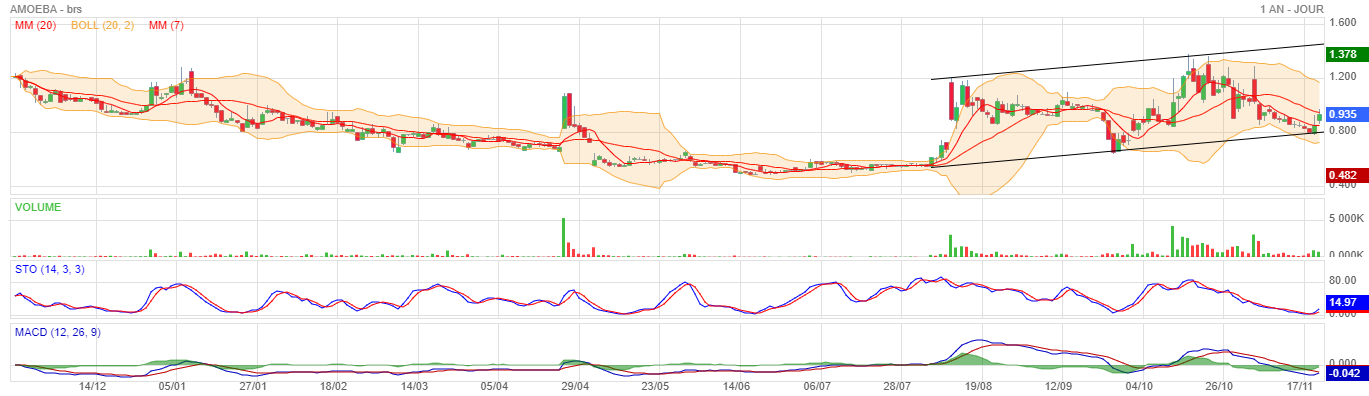Click the 5 000K volume axis label

1346,218
